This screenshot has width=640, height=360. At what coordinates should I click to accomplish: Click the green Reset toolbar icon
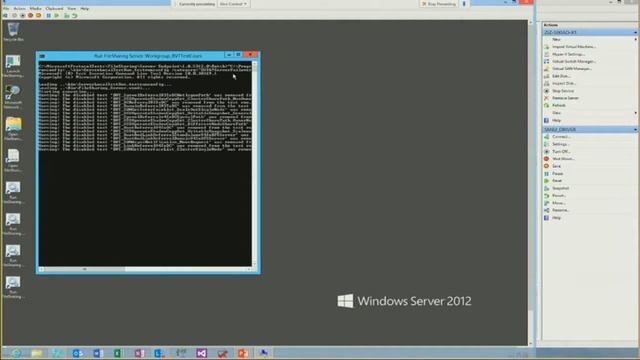57,16
